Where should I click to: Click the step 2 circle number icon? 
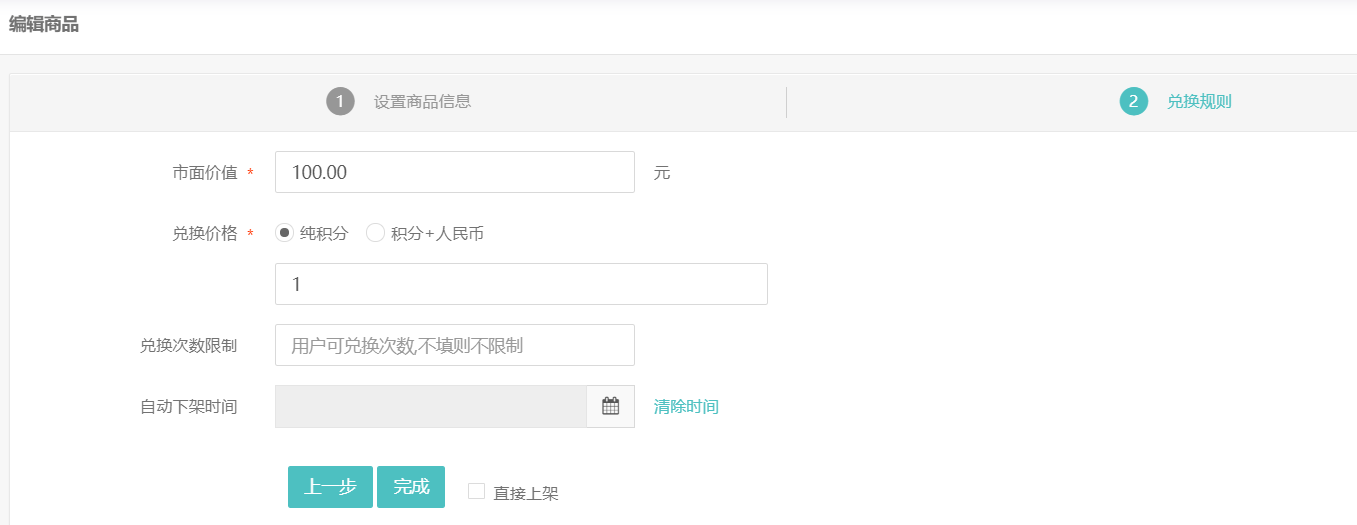[x=1133, y=101]
